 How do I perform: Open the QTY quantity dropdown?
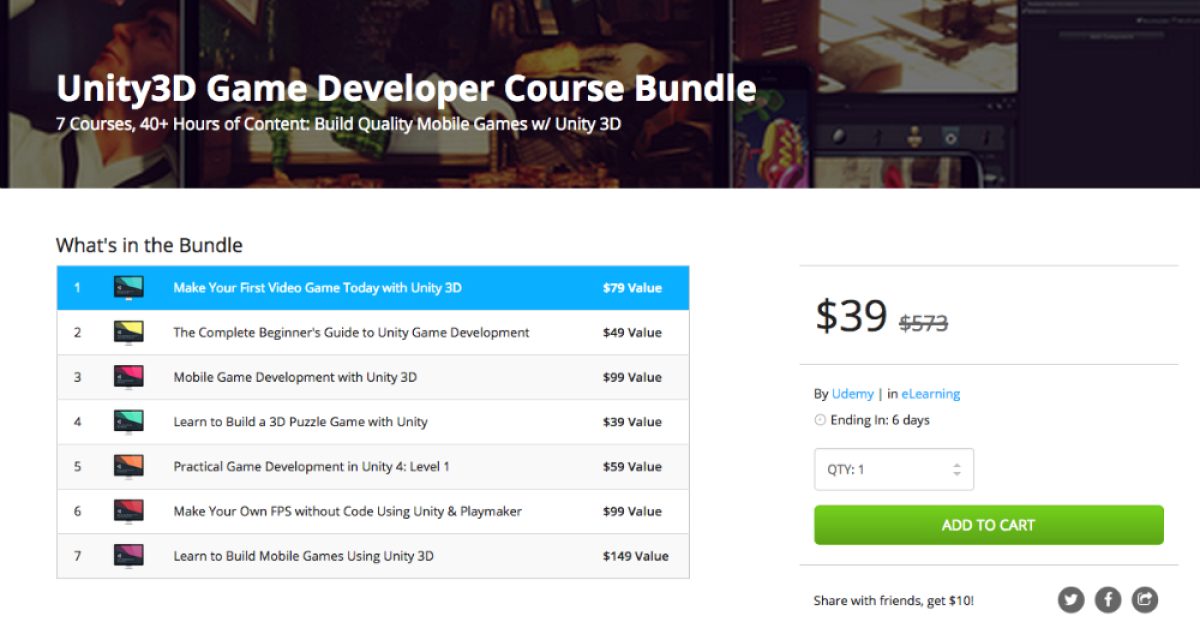pyautogui.click(x=892, y=470)
